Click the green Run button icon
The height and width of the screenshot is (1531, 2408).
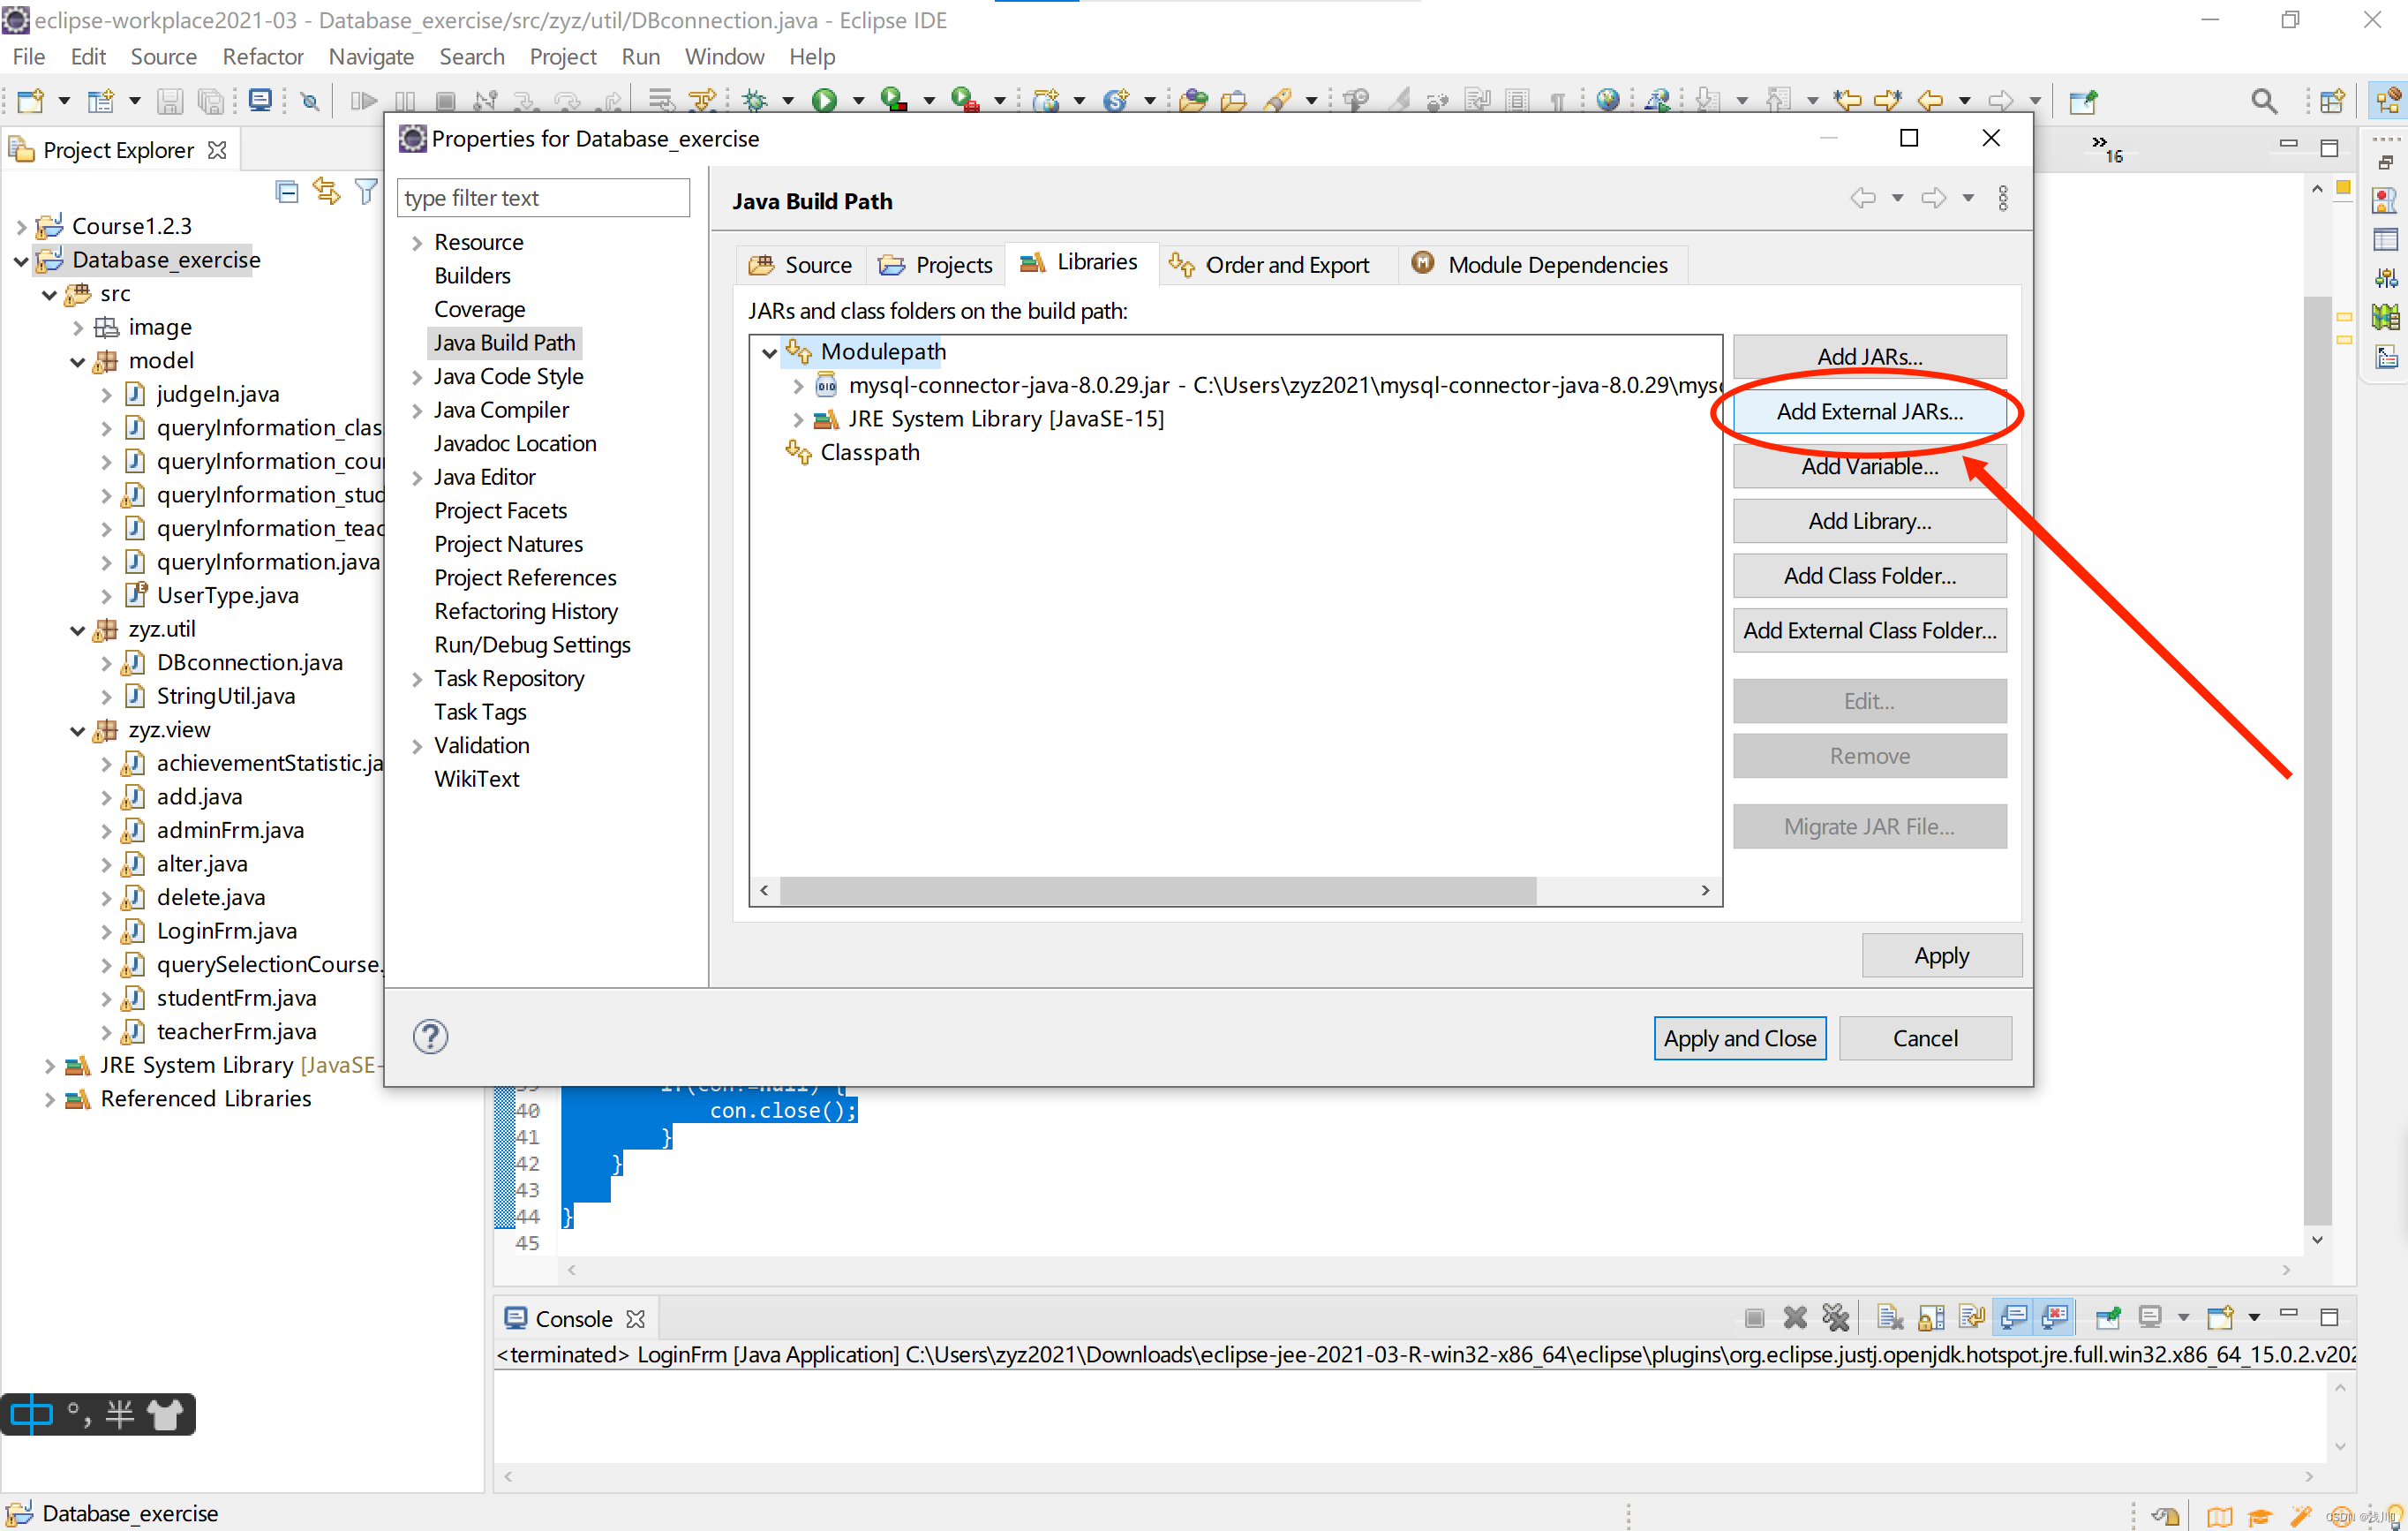[x=824, y=101]
